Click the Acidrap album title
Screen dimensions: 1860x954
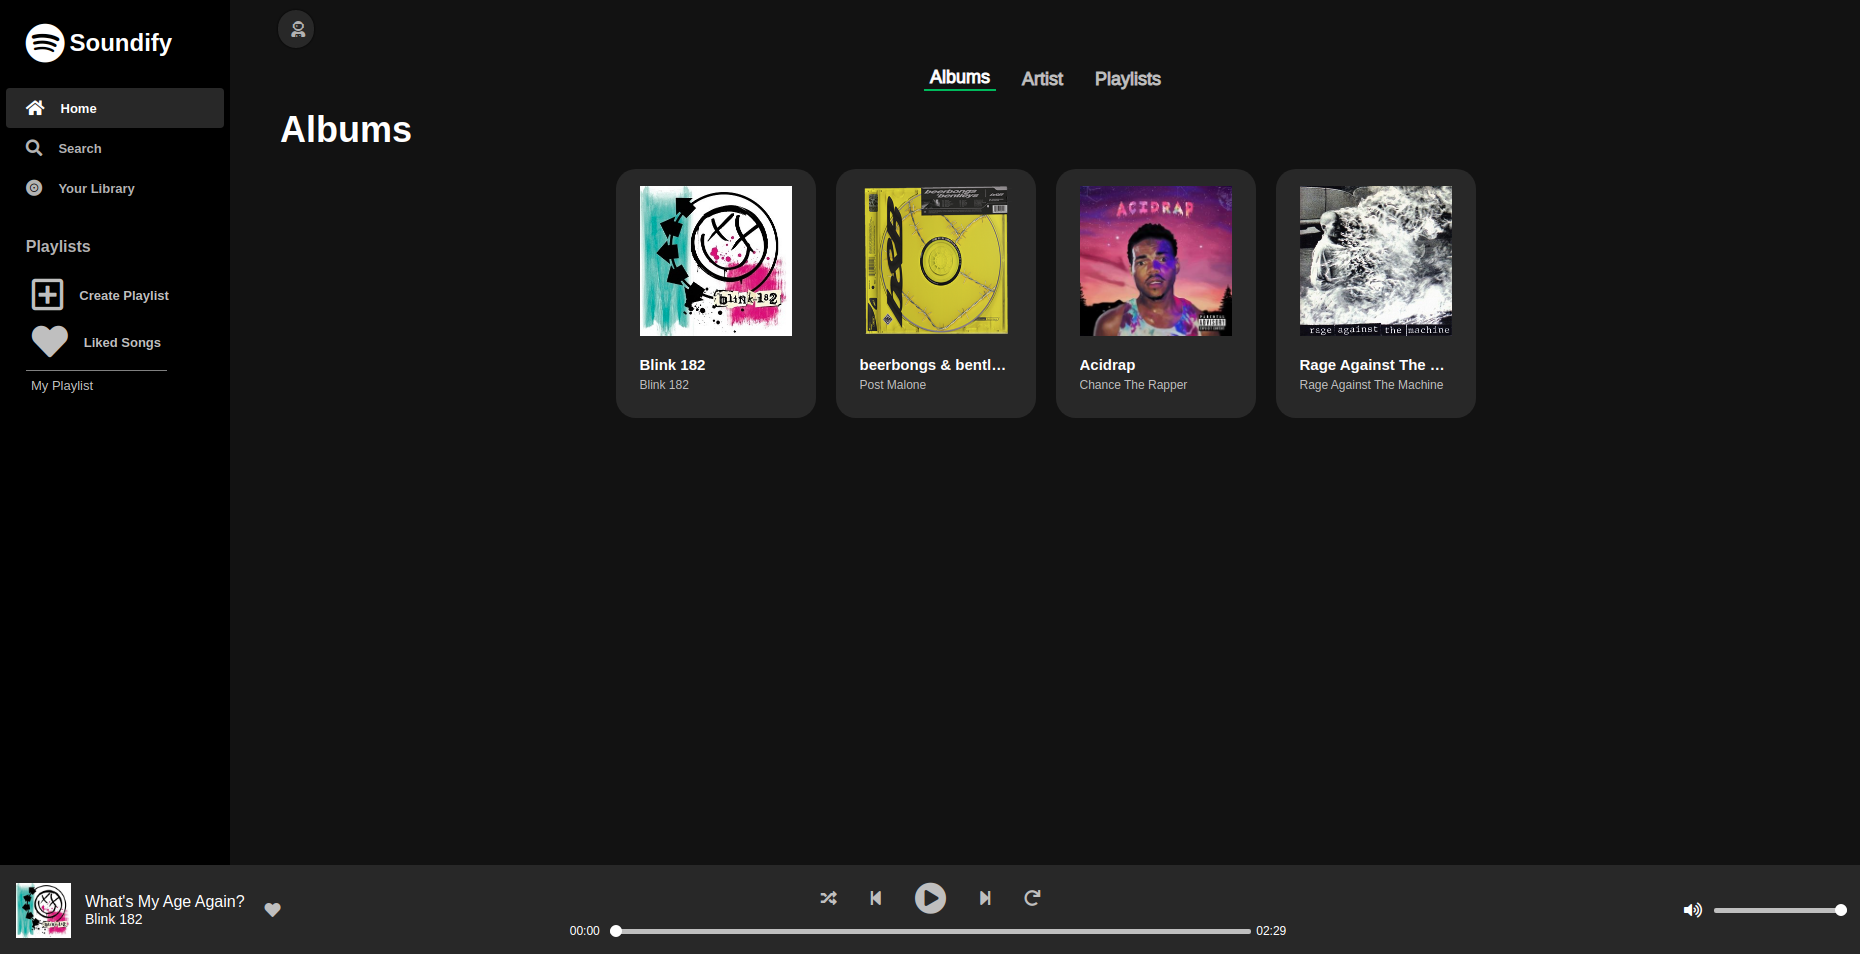(1107, 365)
